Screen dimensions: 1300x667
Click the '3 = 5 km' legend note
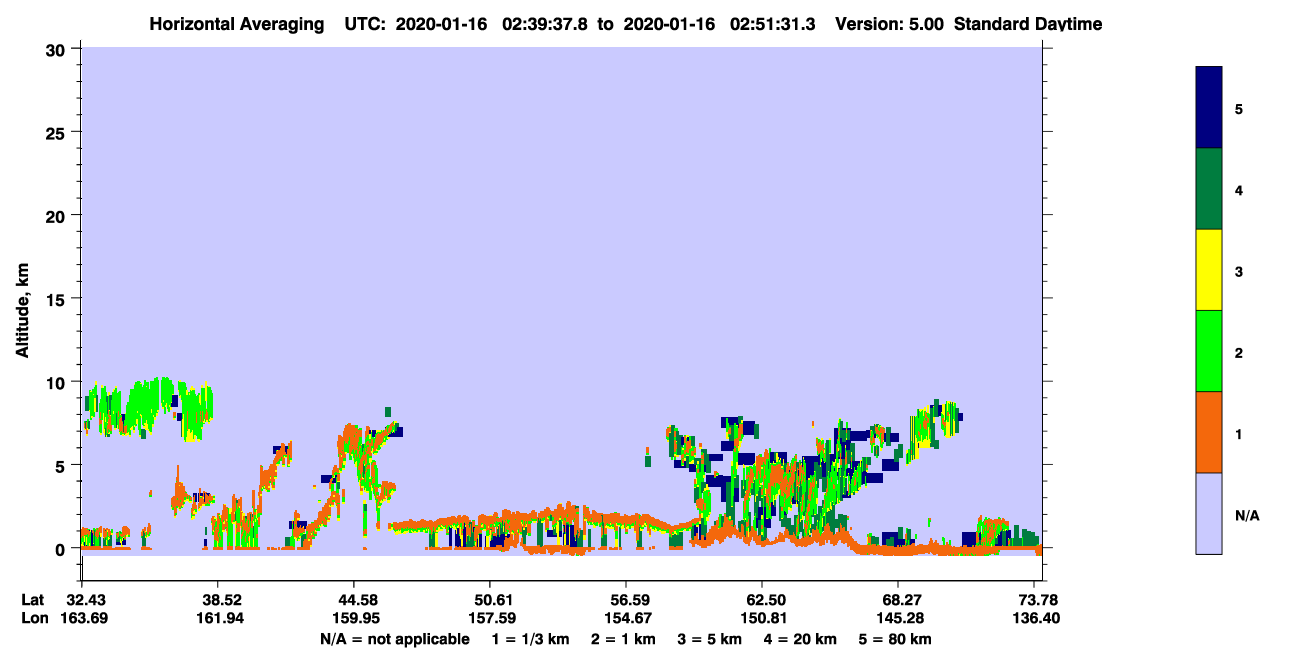[709, 639]
